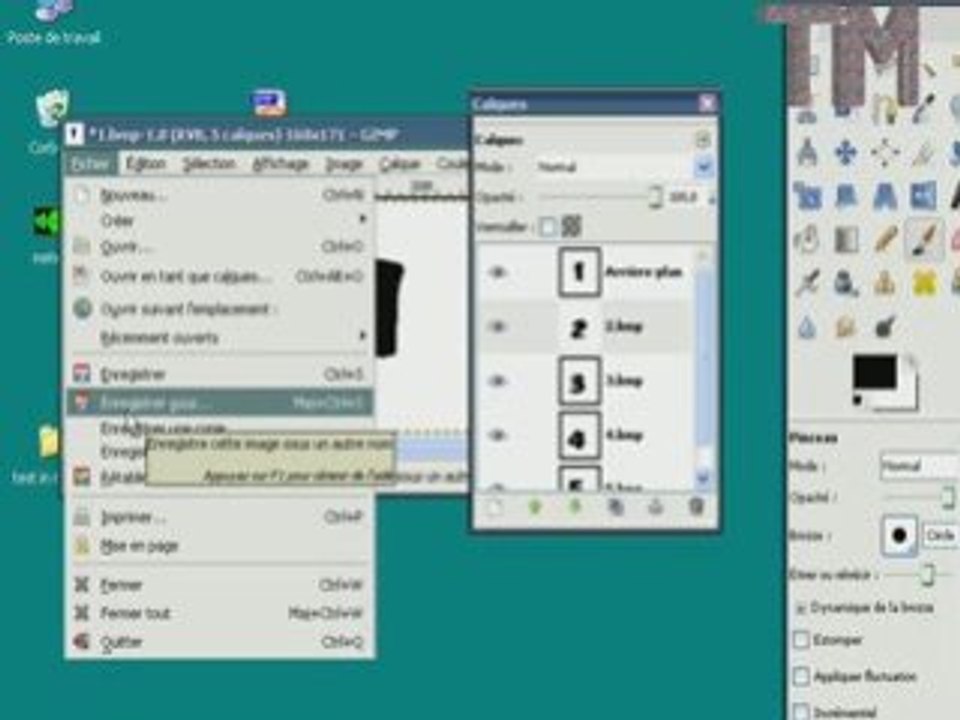
Task: Lower the selected layer
Action: [575, 507]
